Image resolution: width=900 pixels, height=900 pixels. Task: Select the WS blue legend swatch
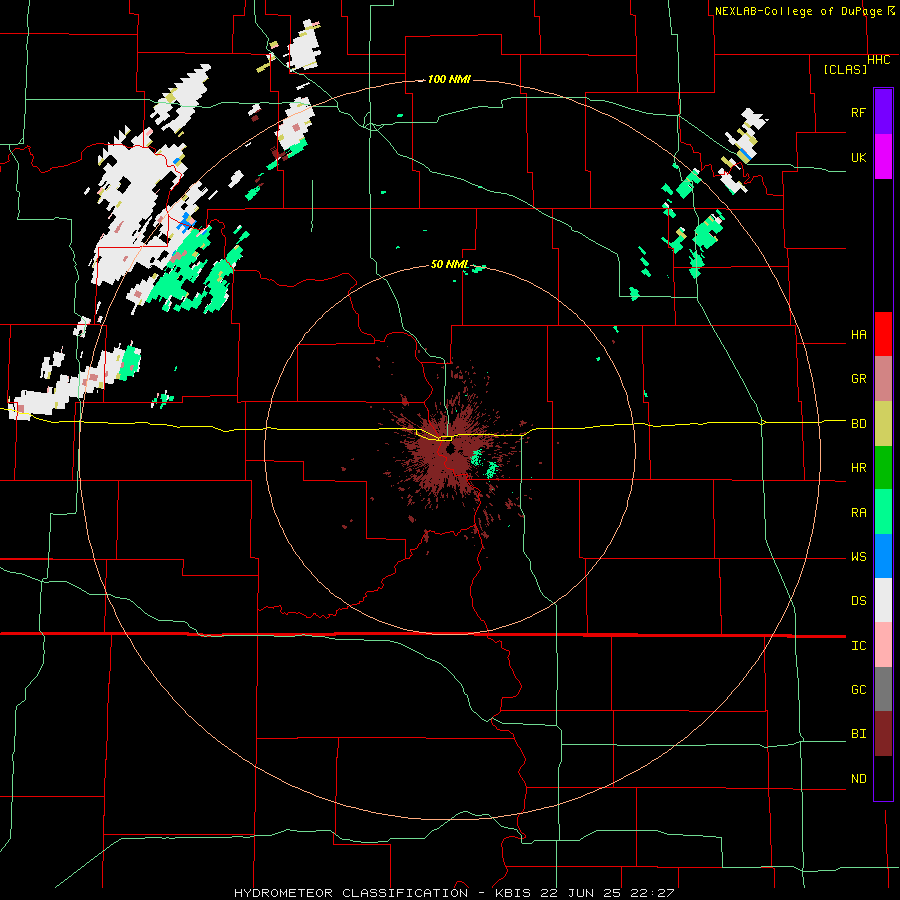click(x=883, y=556)
